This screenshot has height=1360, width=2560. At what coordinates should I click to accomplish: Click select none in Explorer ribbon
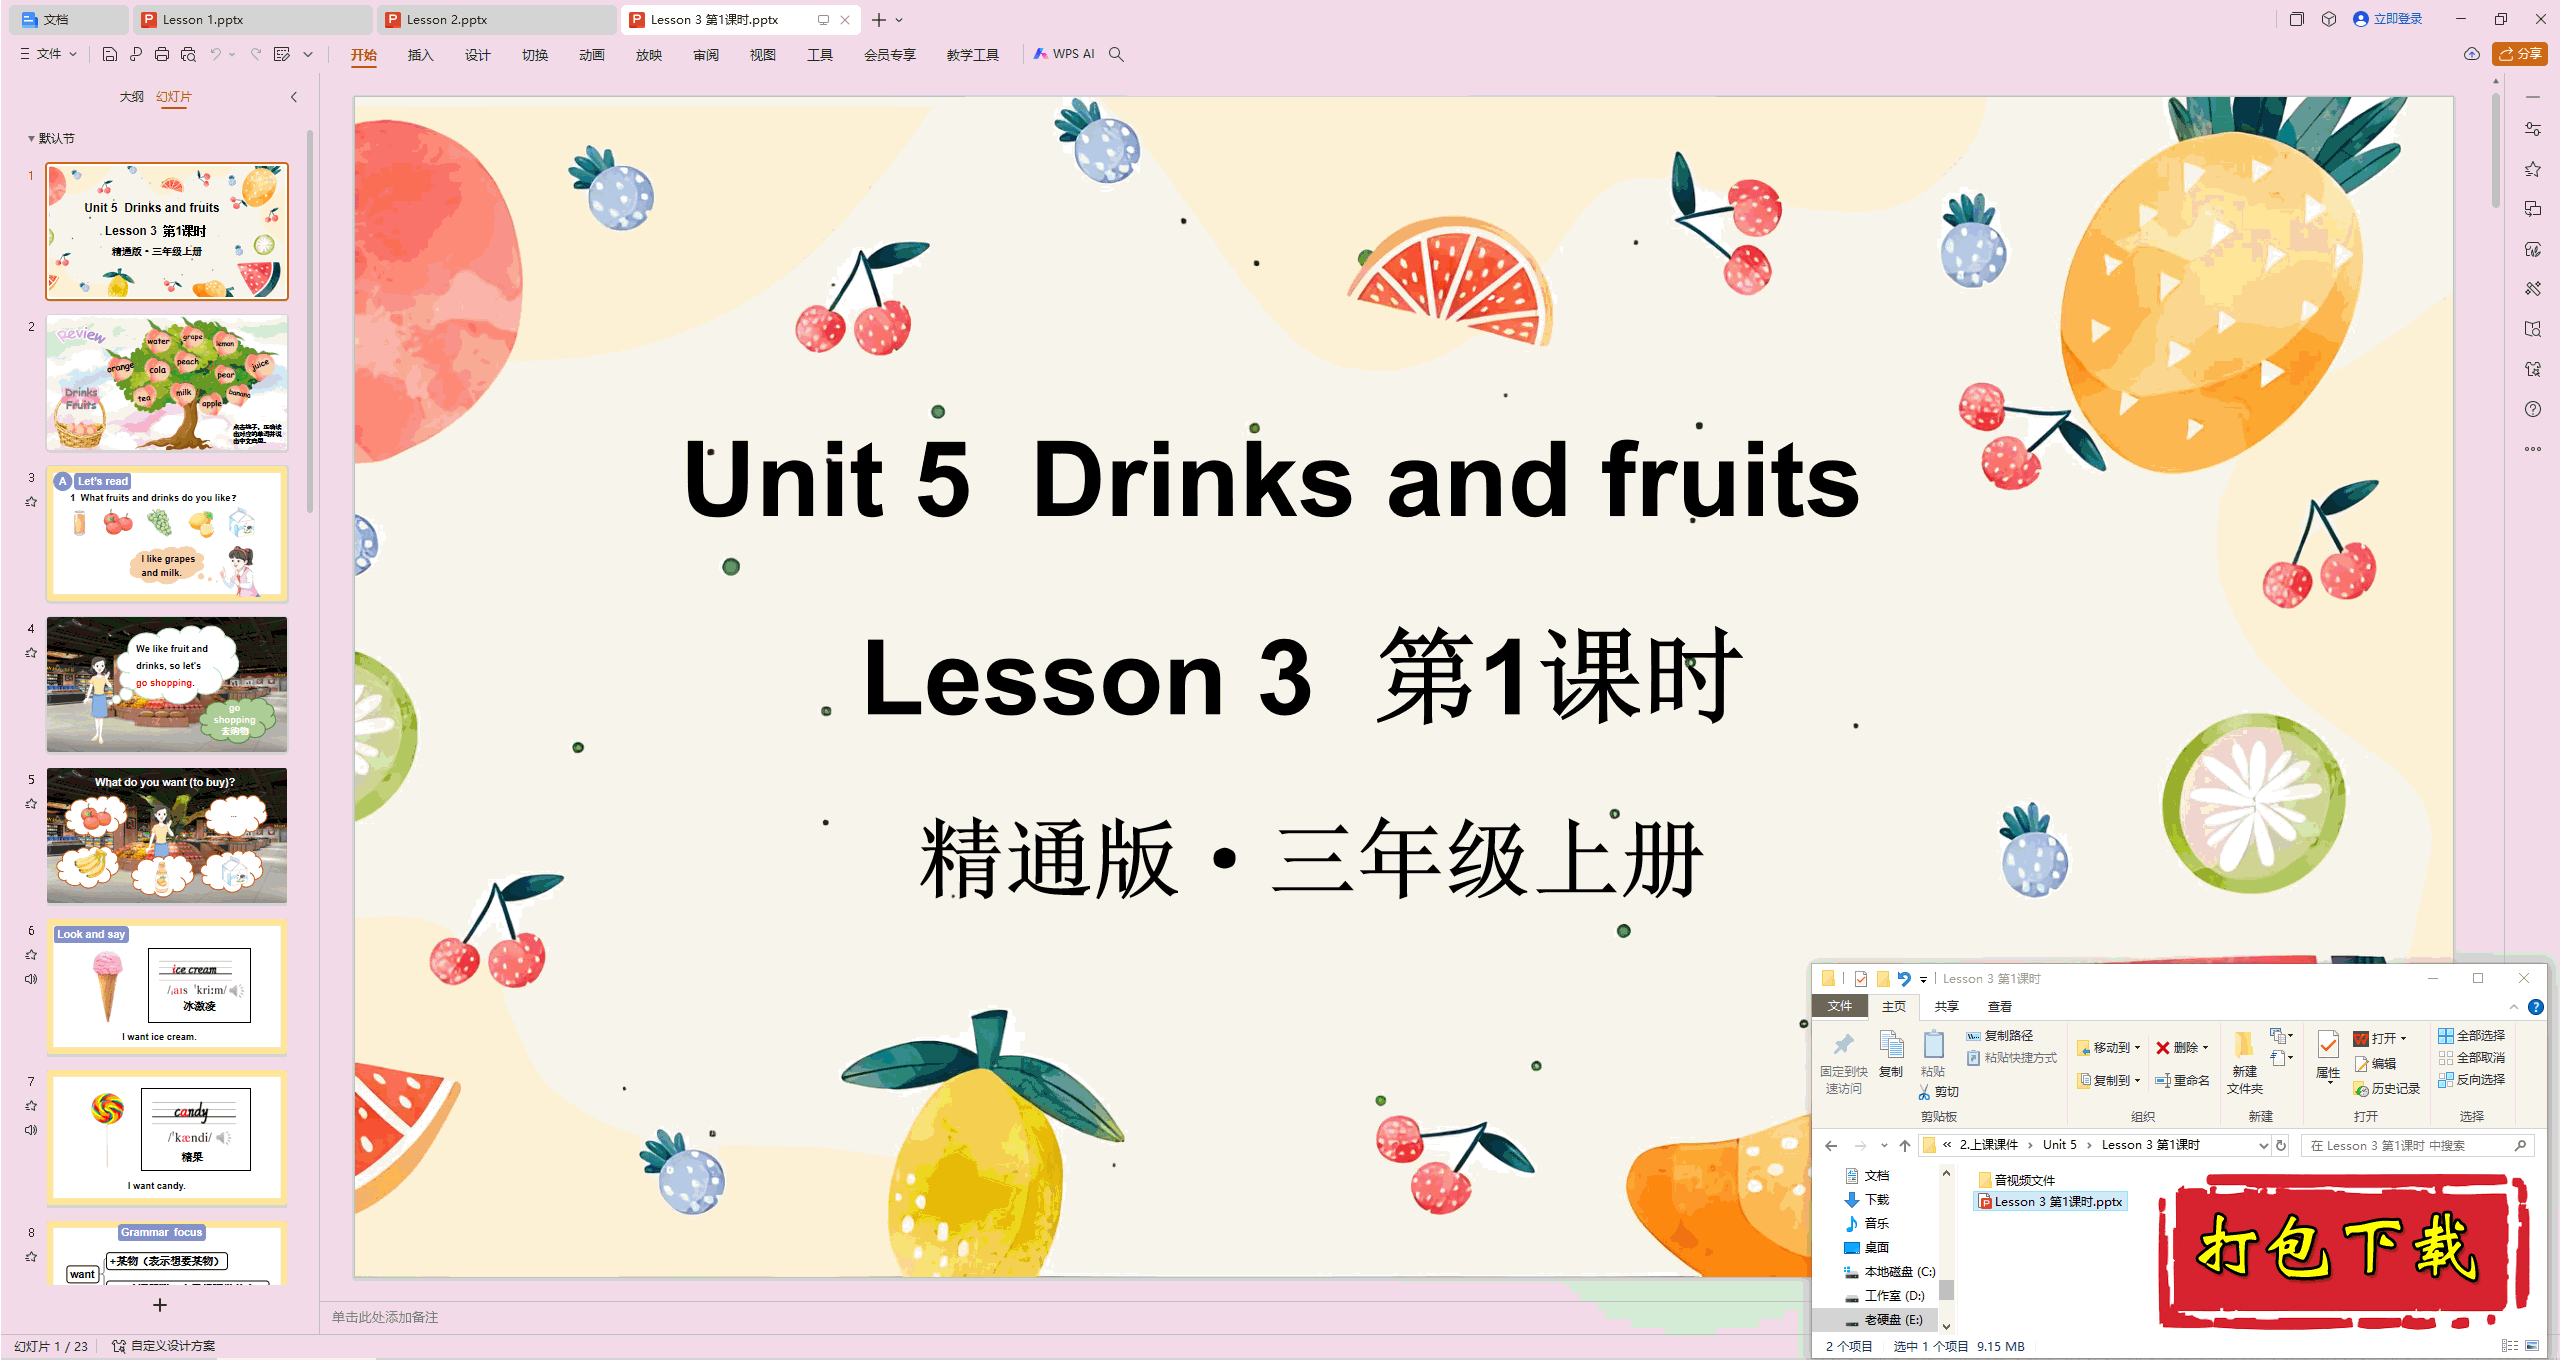(x=2471, y=1058)
